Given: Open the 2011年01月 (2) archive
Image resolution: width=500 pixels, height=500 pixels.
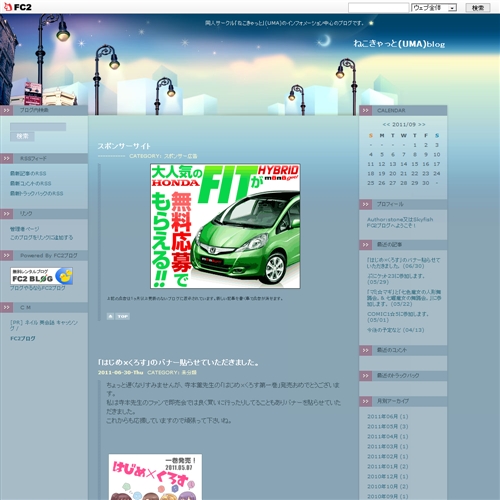Looking at the screenshot, I should tap(388, 467).
